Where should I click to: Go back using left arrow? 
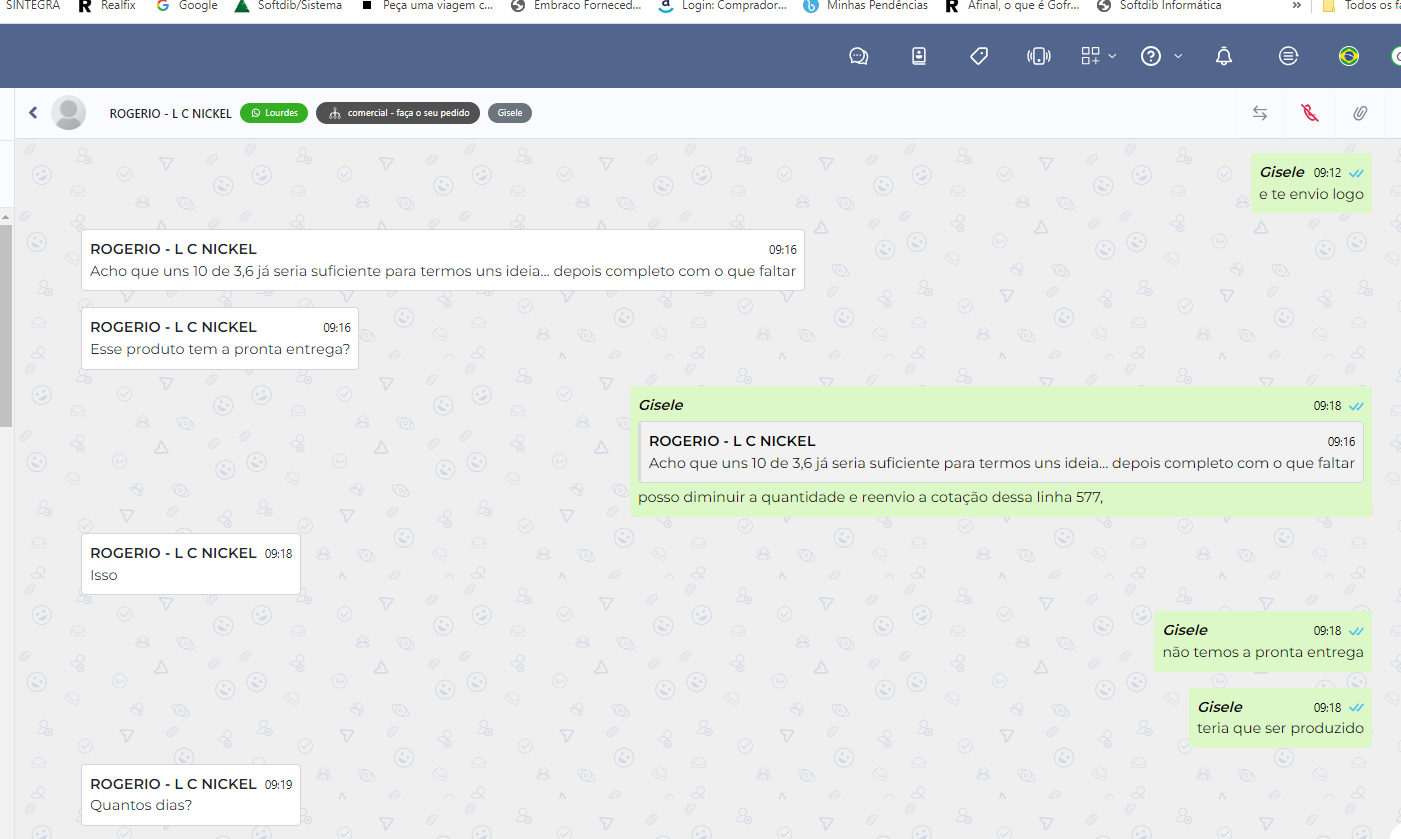click(33, 113)
